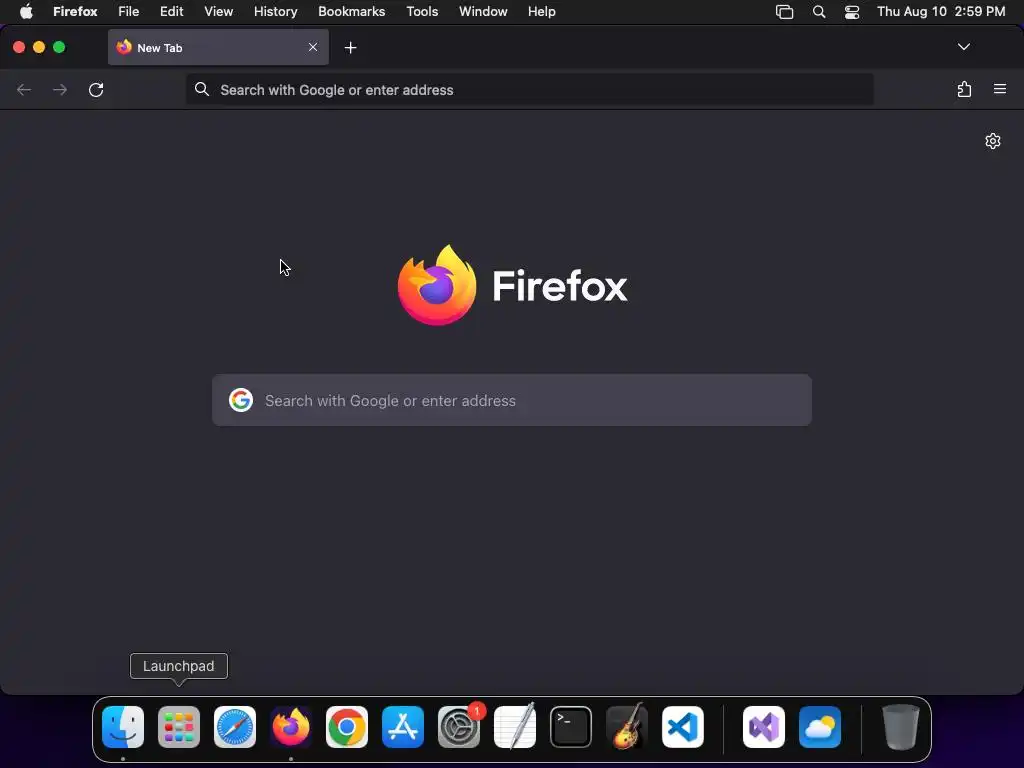The width and height of the screenshot is (1024, 768).
Task: Open the Weather app from the Dock
Action: click(820, 727)
